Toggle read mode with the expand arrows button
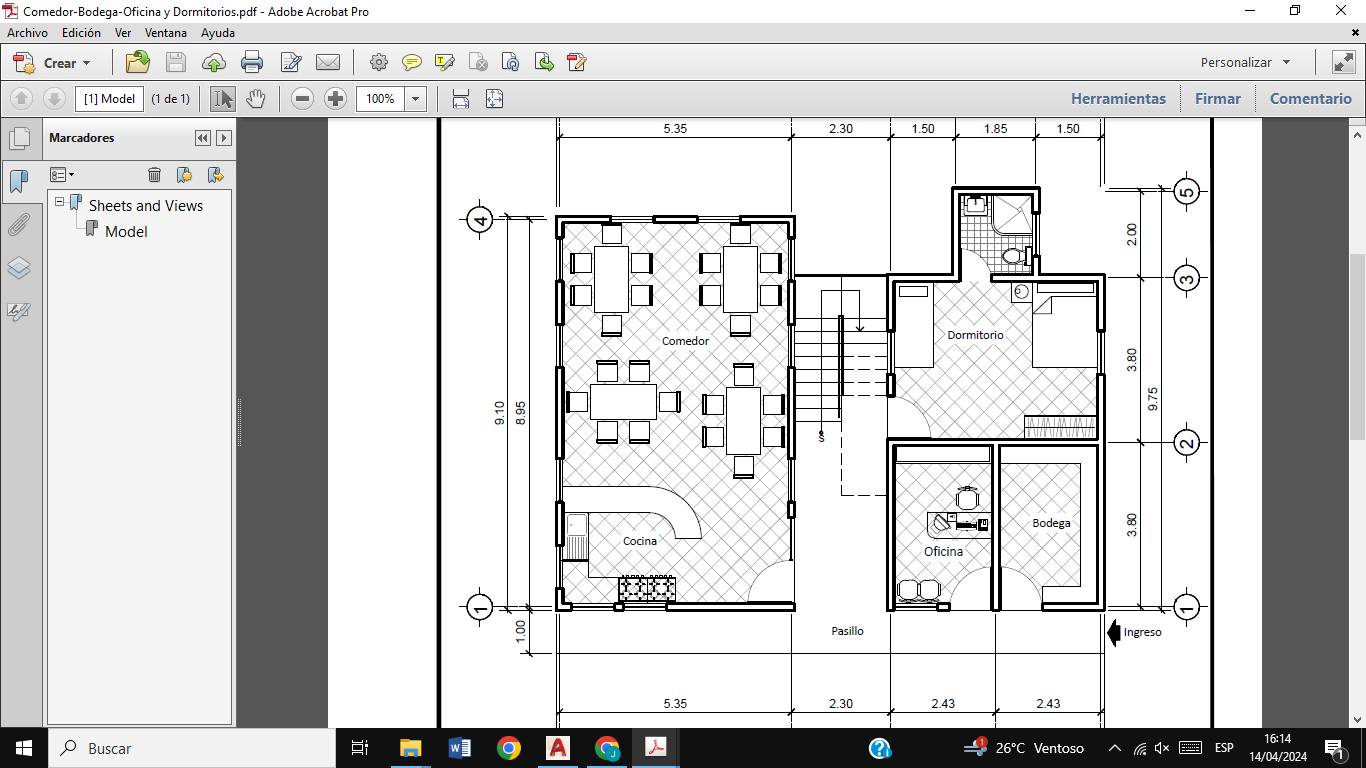1366x768 pixels. pos(1343,62)
